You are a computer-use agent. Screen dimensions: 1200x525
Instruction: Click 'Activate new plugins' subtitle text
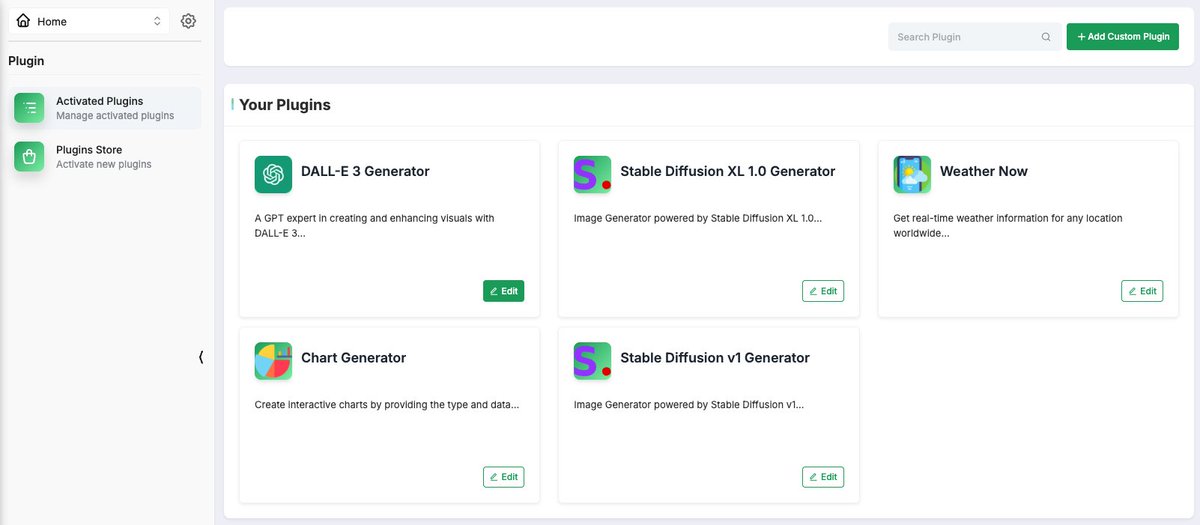pos(104,164)
